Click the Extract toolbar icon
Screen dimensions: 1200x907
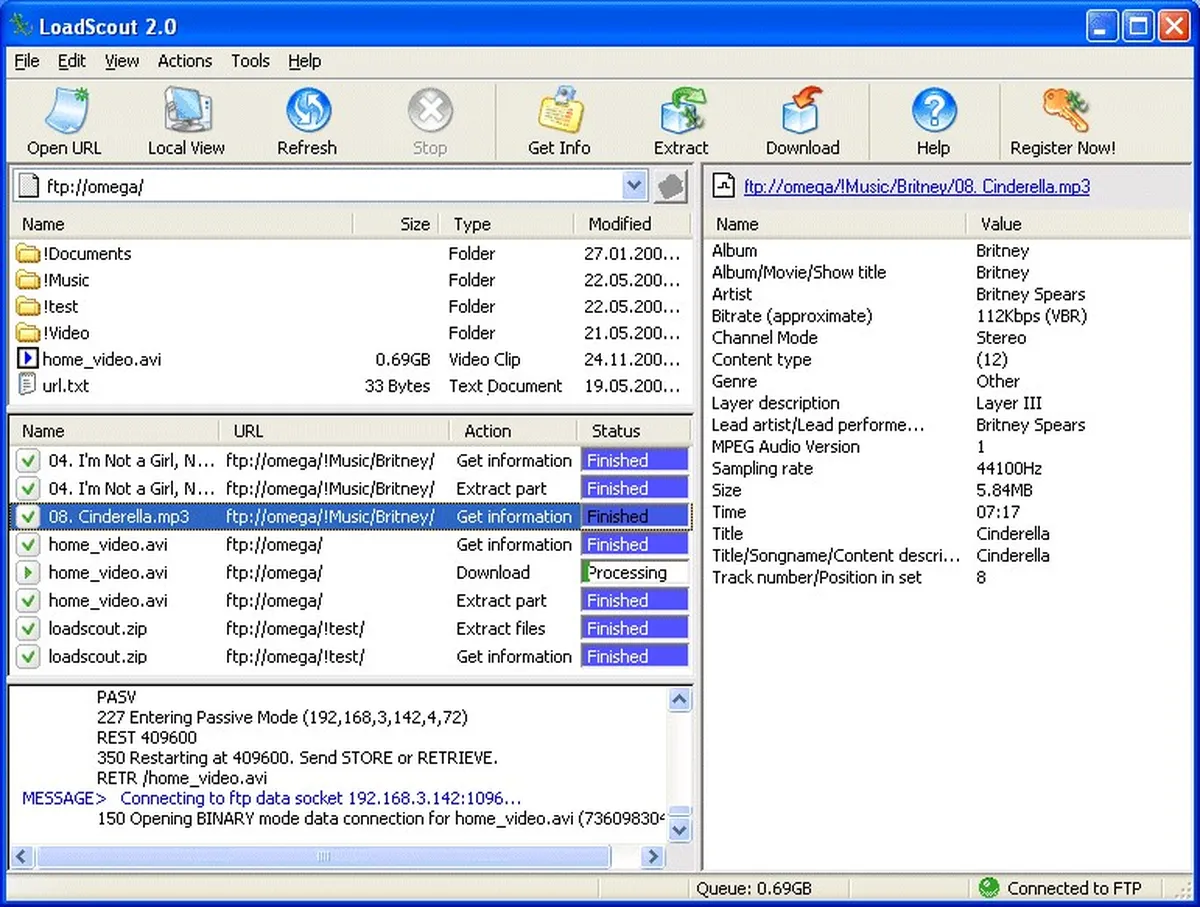click(681, 120)
